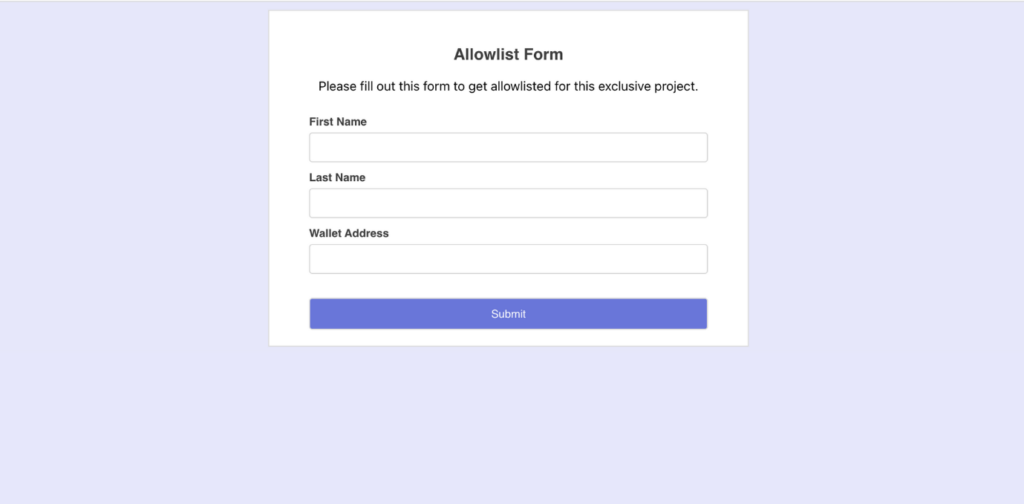
Task: Click the "Allowlist Form" heading
Action: coord(508,54)
